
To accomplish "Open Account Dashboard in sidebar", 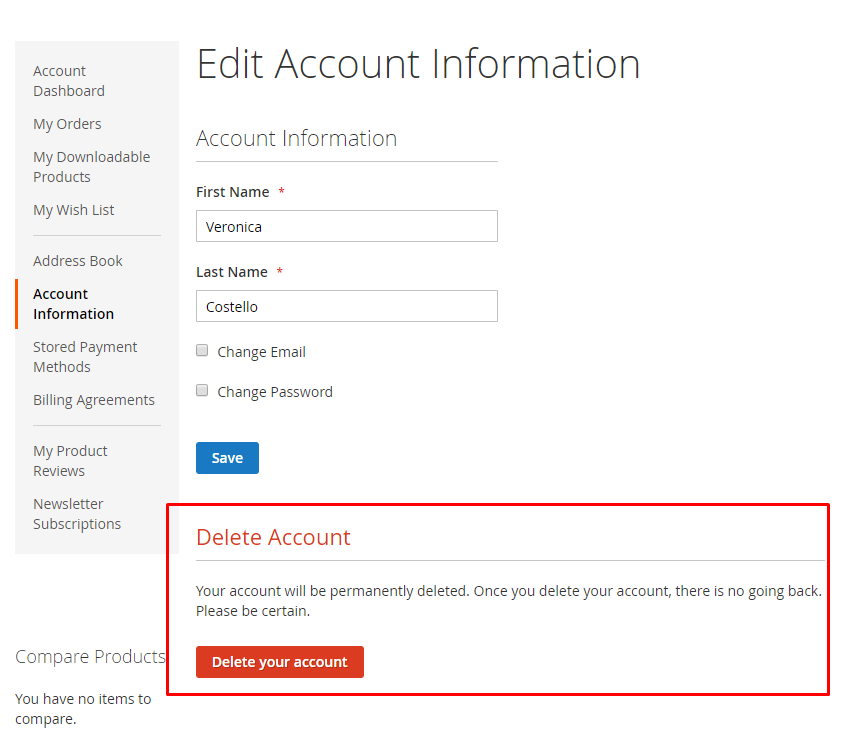I will (x=68, y=81).
